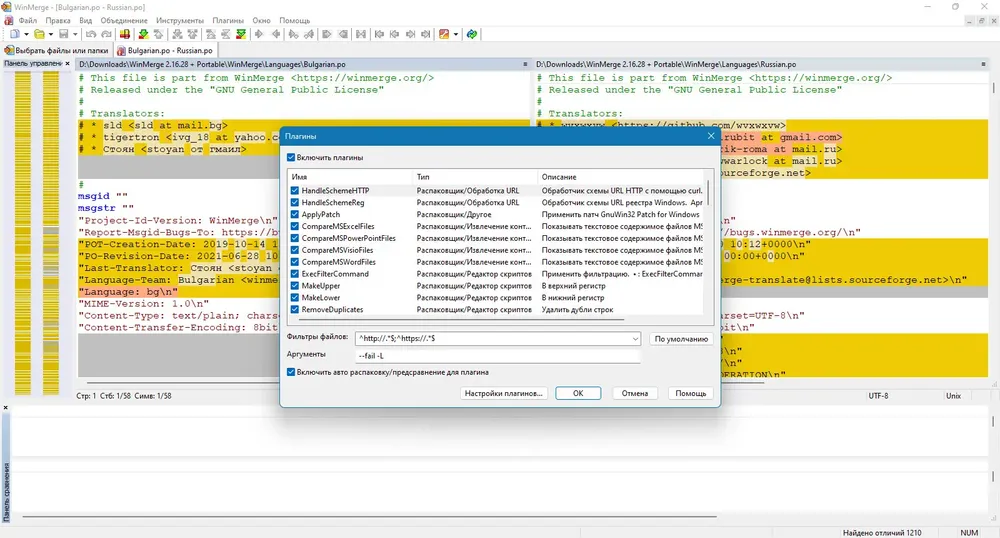Viewport: 1000px width, 538px height.
Task: Toggle the ExecFilterCommand plugin checkbox
Action: (x=295, y=274)
